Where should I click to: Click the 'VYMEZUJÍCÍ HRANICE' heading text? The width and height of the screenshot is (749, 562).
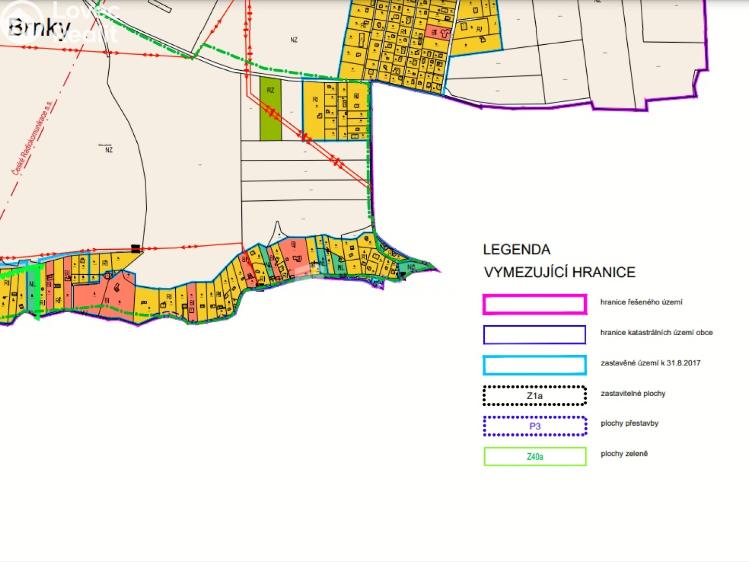559,272
